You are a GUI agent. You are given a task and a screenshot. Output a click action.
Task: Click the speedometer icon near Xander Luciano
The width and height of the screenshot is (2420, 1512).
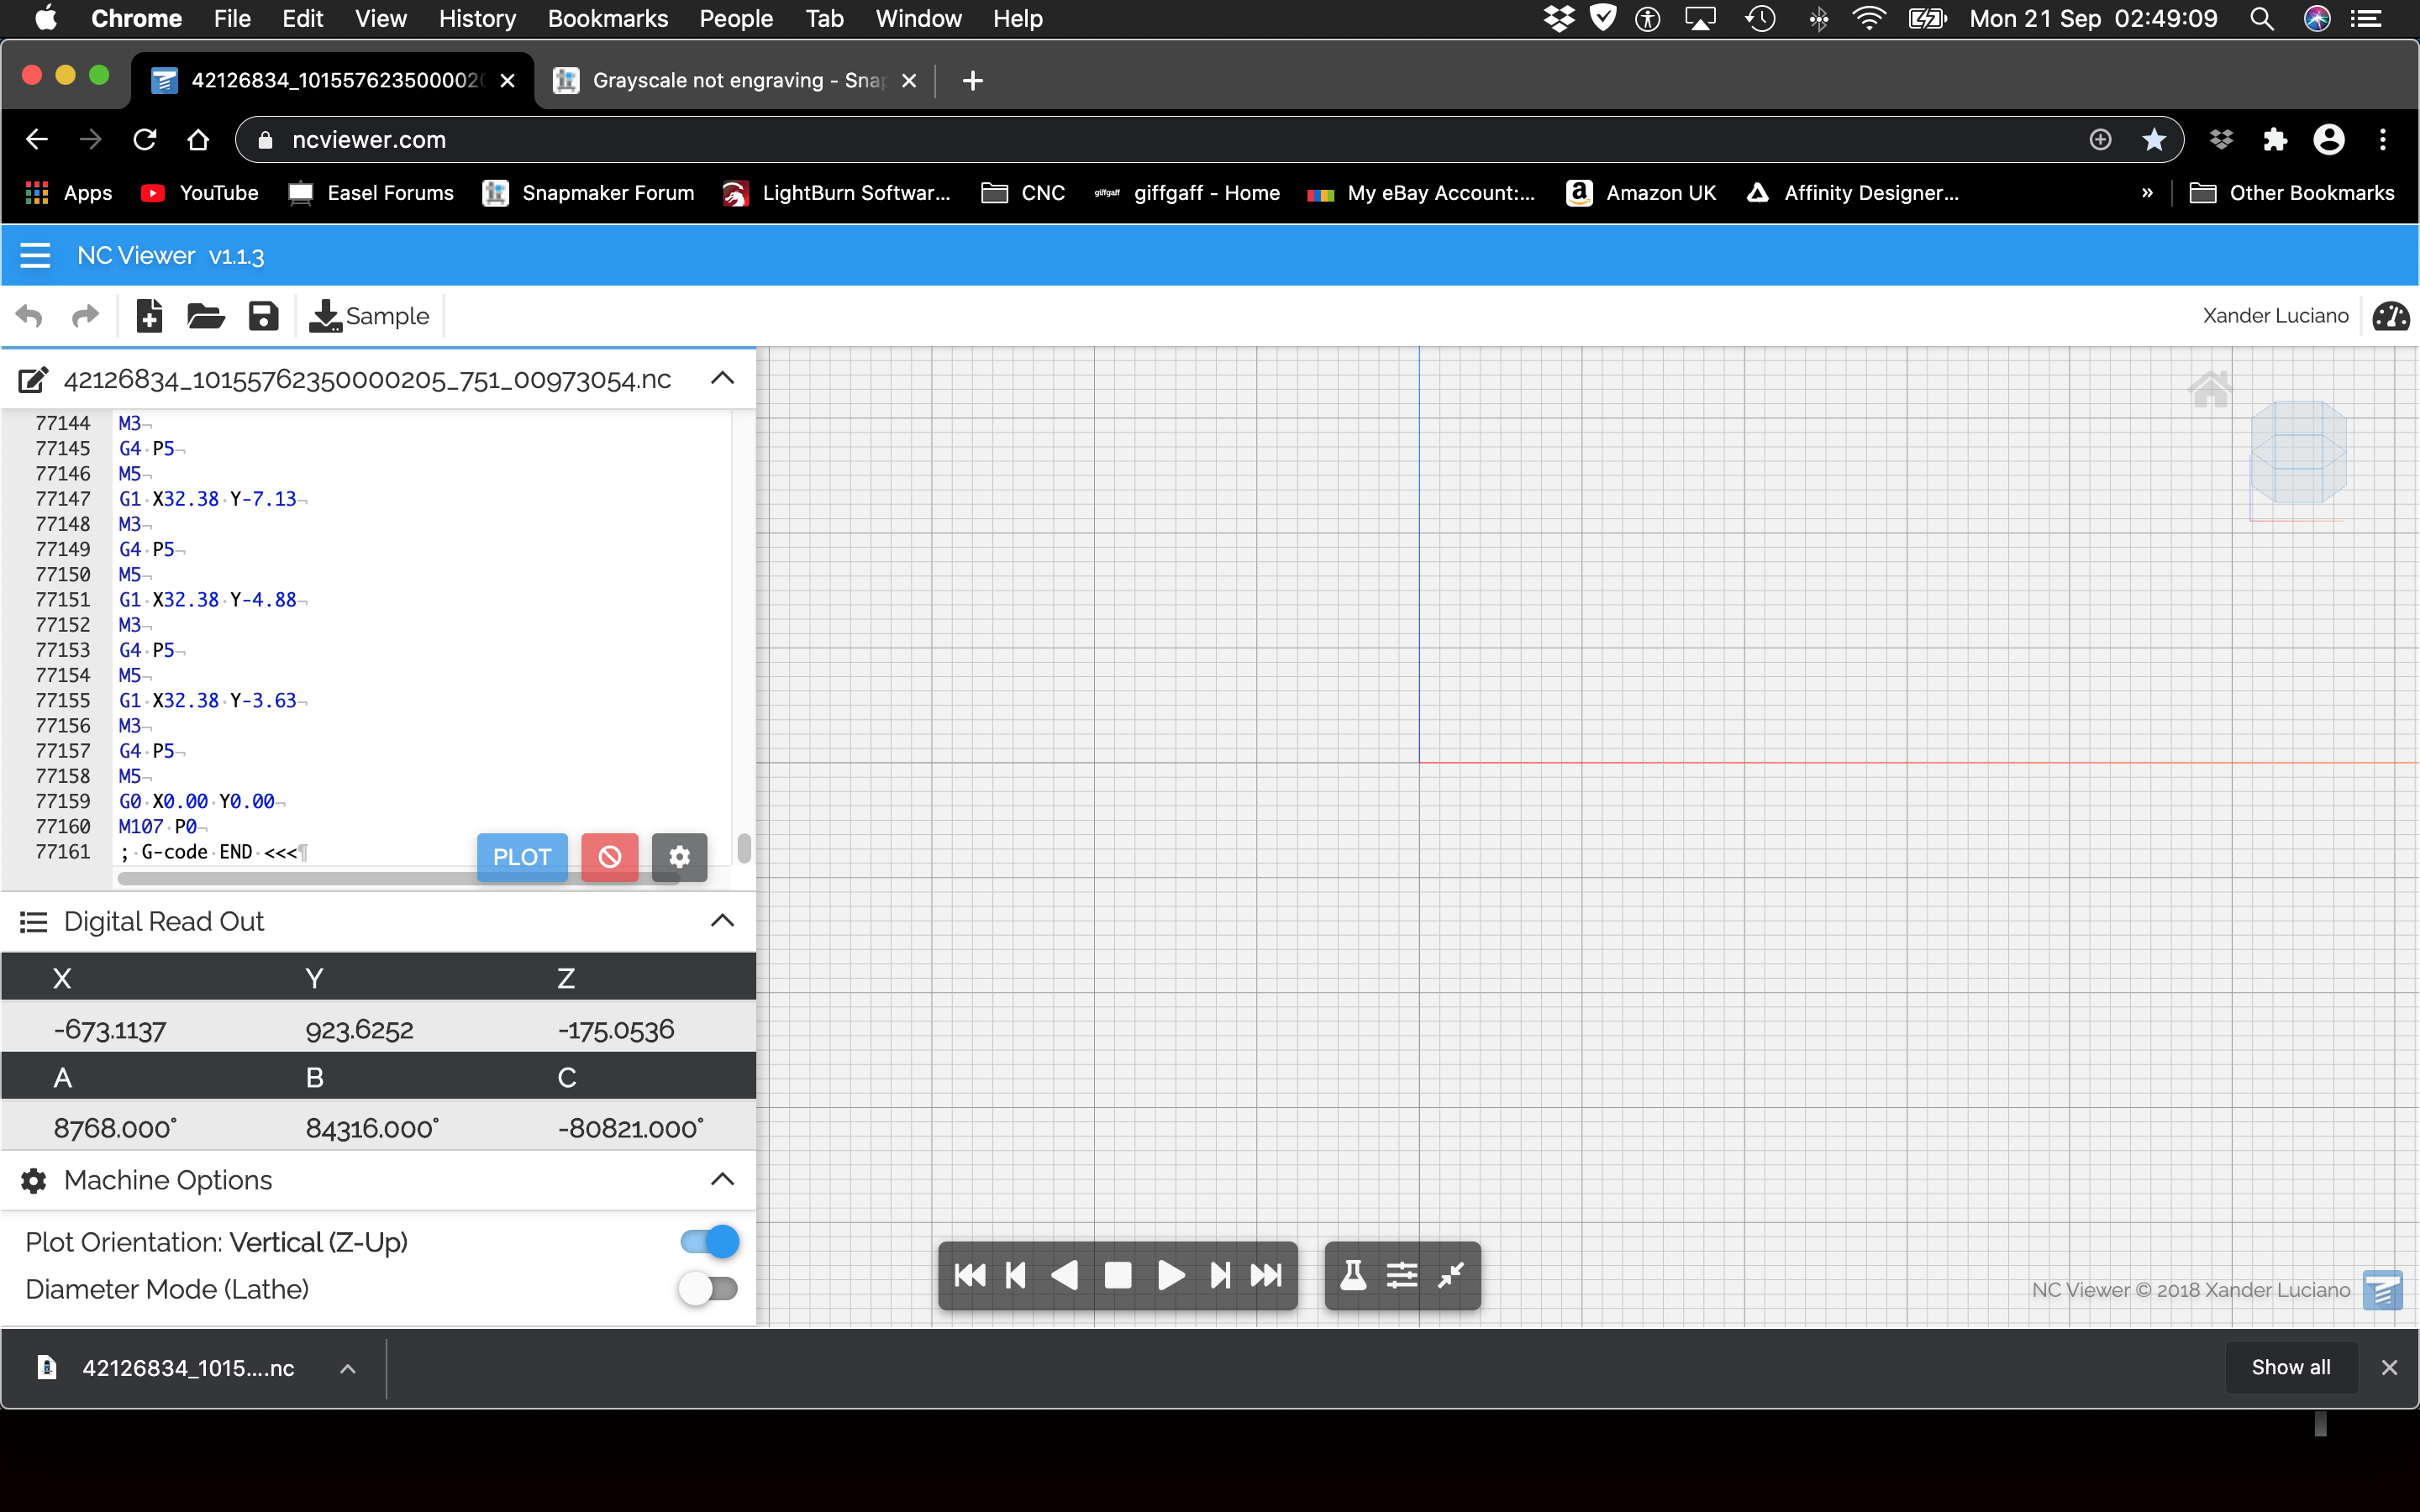(x=2390, y=316)
